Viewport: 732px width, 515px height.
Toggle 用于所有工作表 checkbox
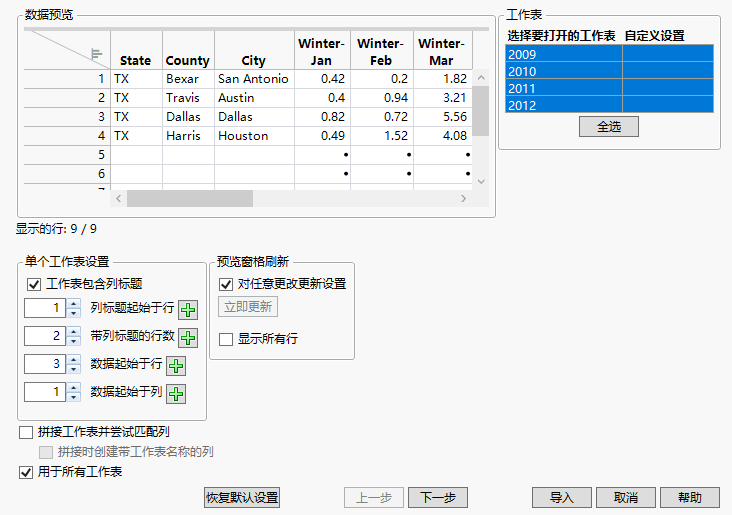click(26, 473)
